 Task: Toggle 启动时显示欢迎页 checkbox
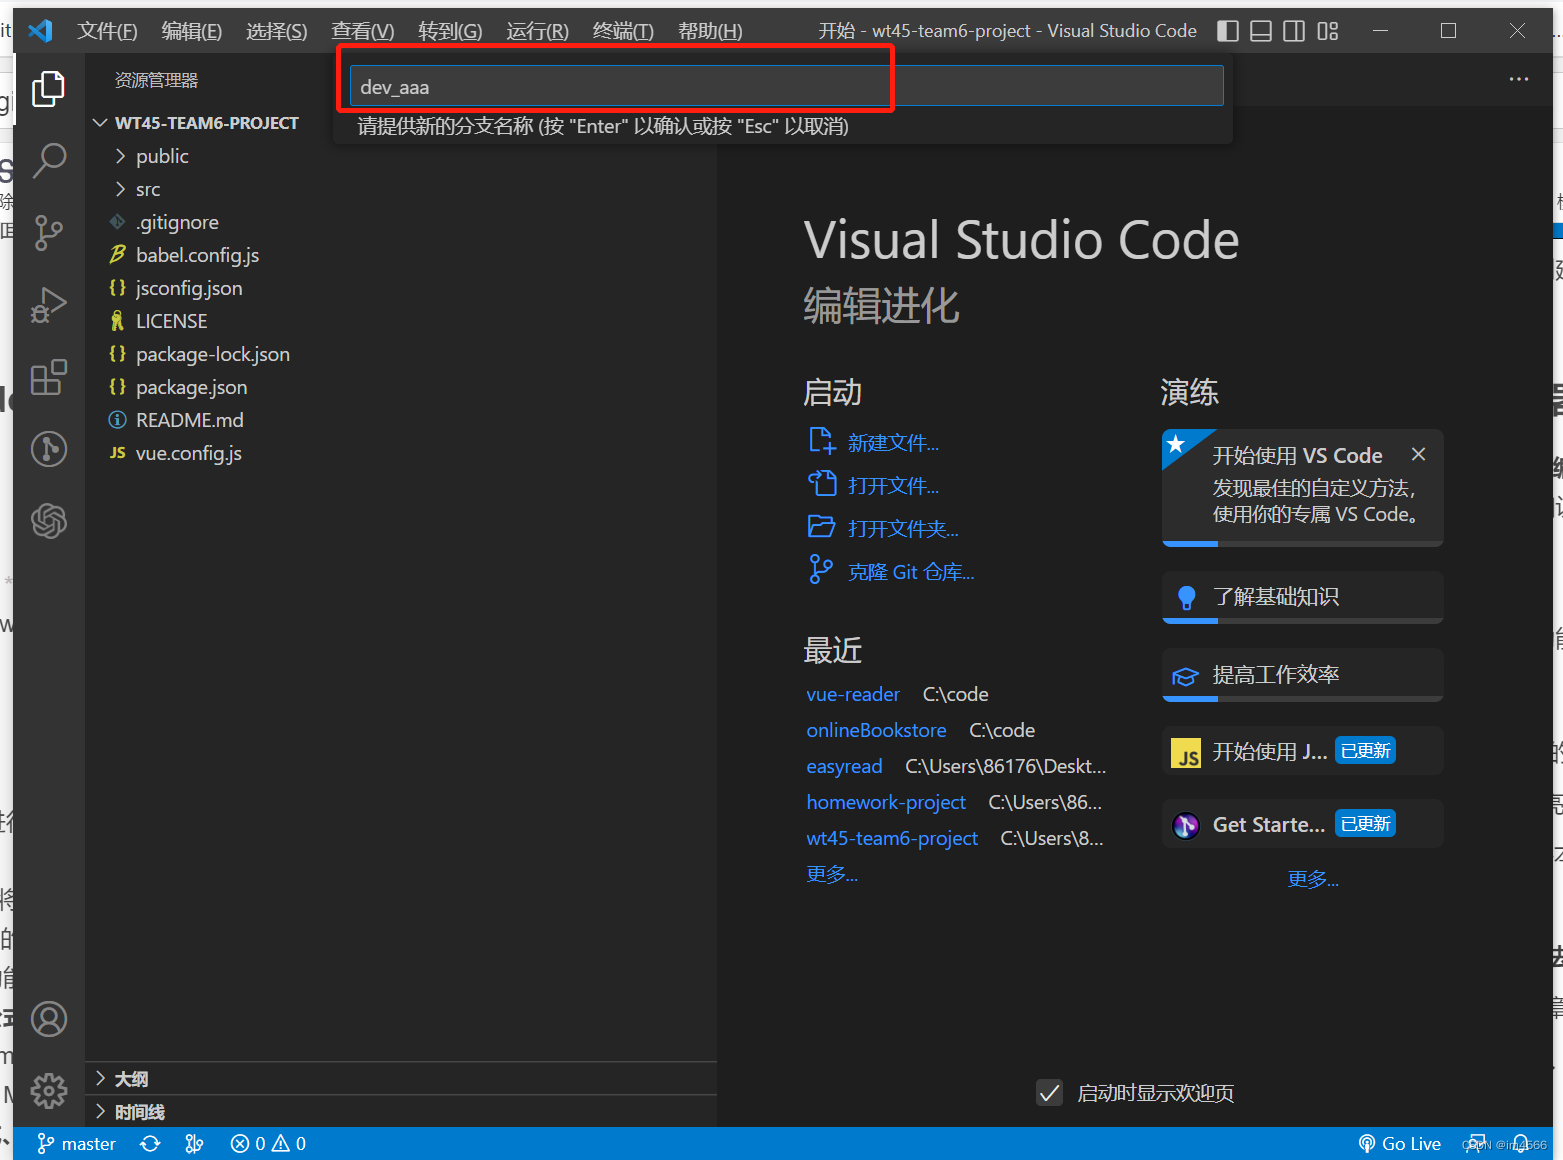tap(1049, 1093)
